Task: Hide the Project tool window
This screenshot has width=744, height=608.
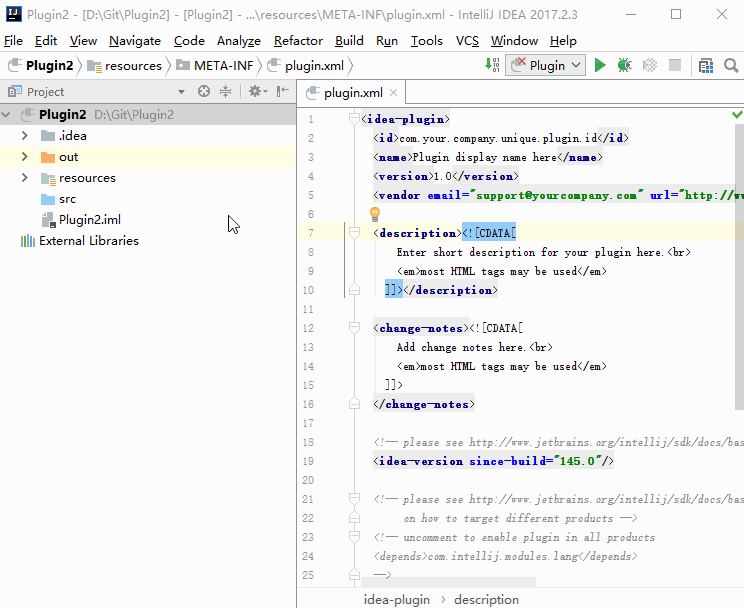Action: click(x=283, y=91)
